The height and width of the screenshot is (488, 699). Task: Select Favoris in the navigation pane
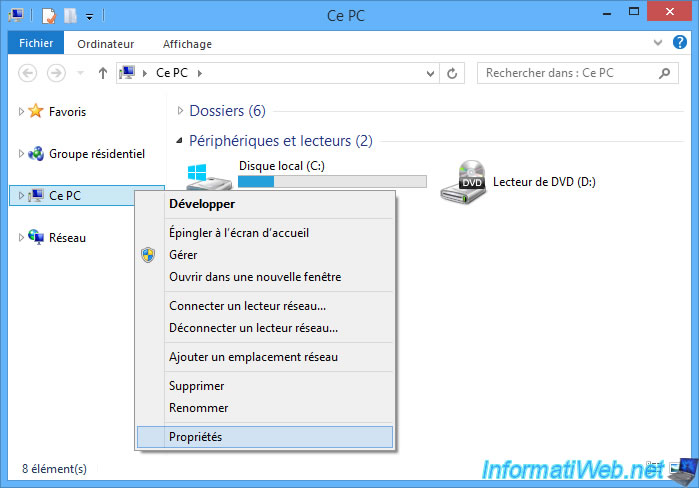pos(67,111)
